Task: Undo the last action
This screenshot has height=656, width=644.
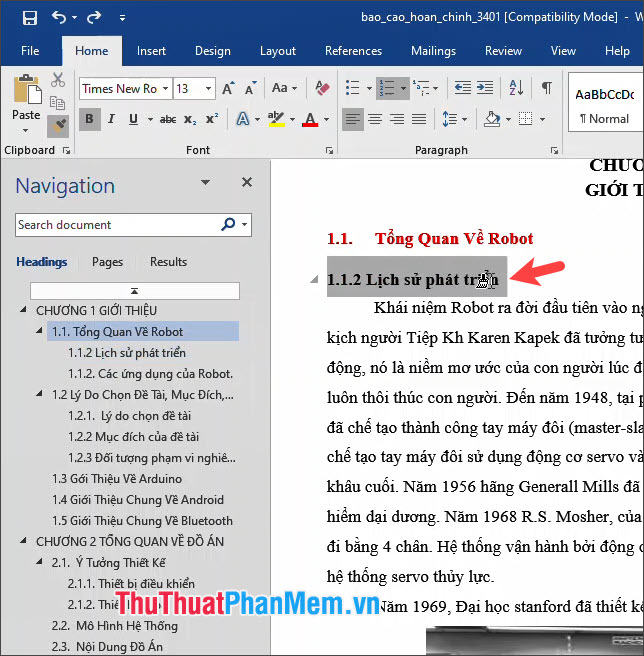Action: [x=59, y=17]
